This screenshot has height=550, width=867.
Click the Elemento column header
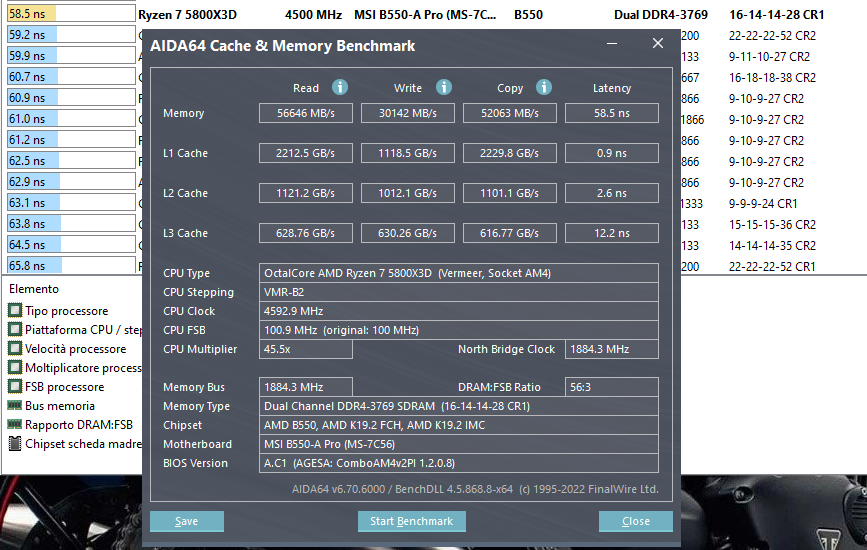[34, 289]
